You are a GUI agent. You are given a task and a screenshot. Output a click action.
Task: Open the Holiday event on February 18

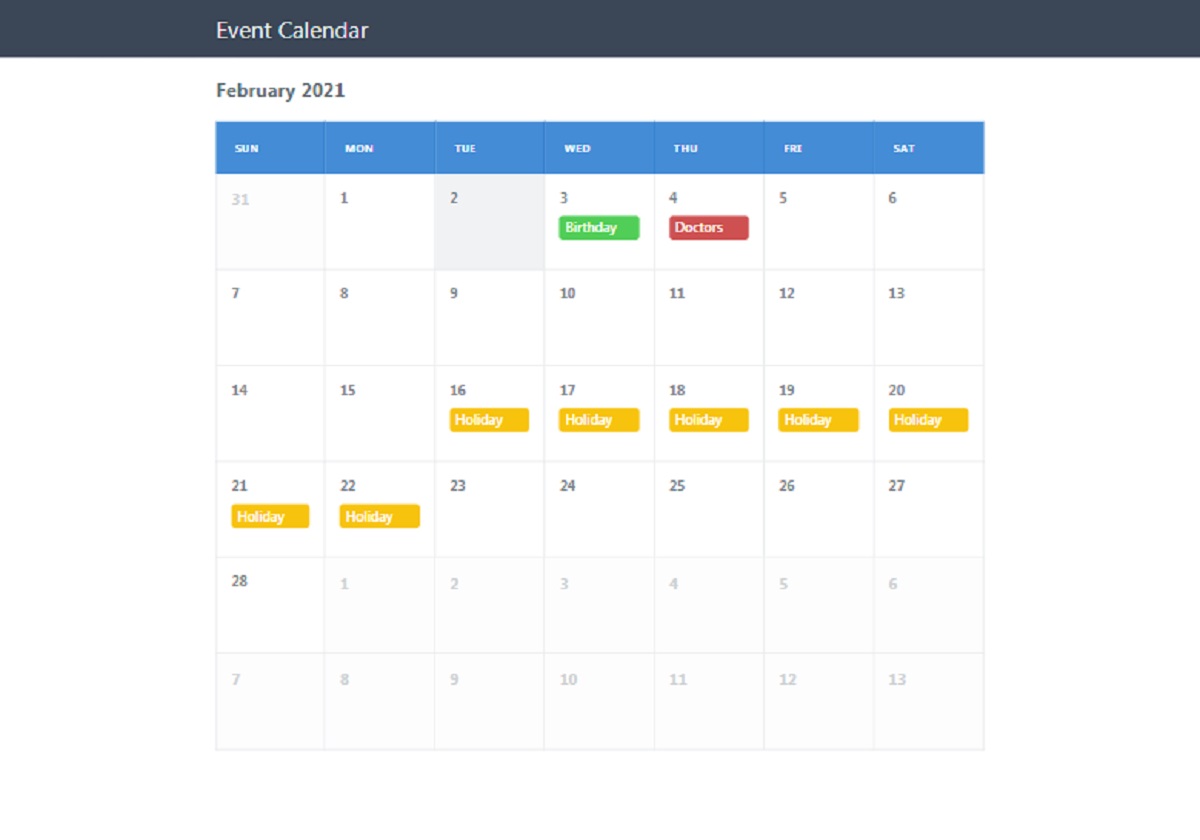click(708, 419)
